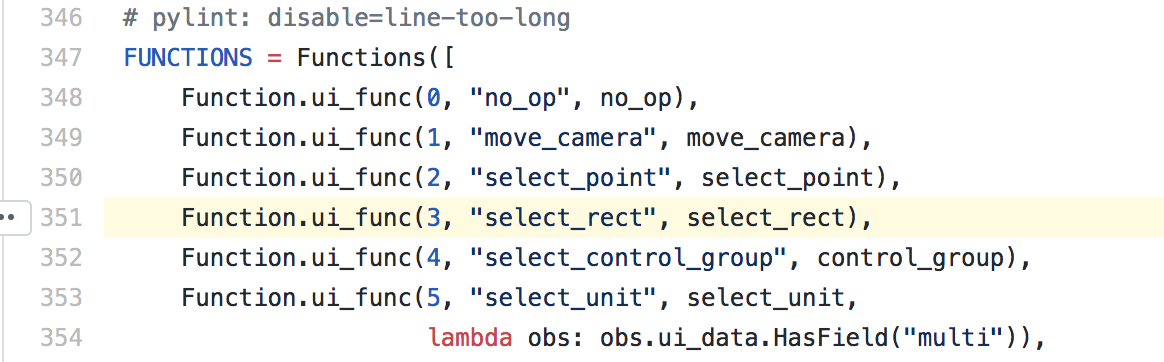This screenshot has width=1164, height=362.
Task: Select line number 349
Action: tap(61, 138)
